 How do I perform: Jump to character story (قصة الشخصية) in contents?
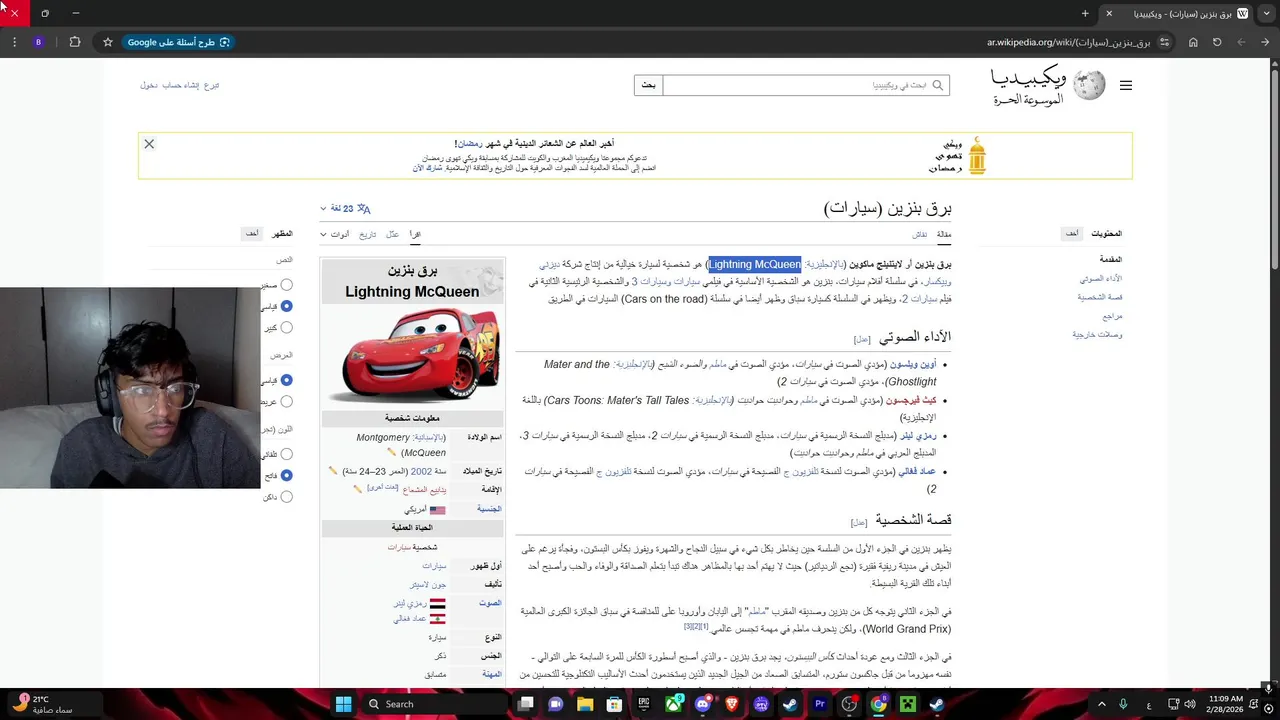tap(1100, 297)
